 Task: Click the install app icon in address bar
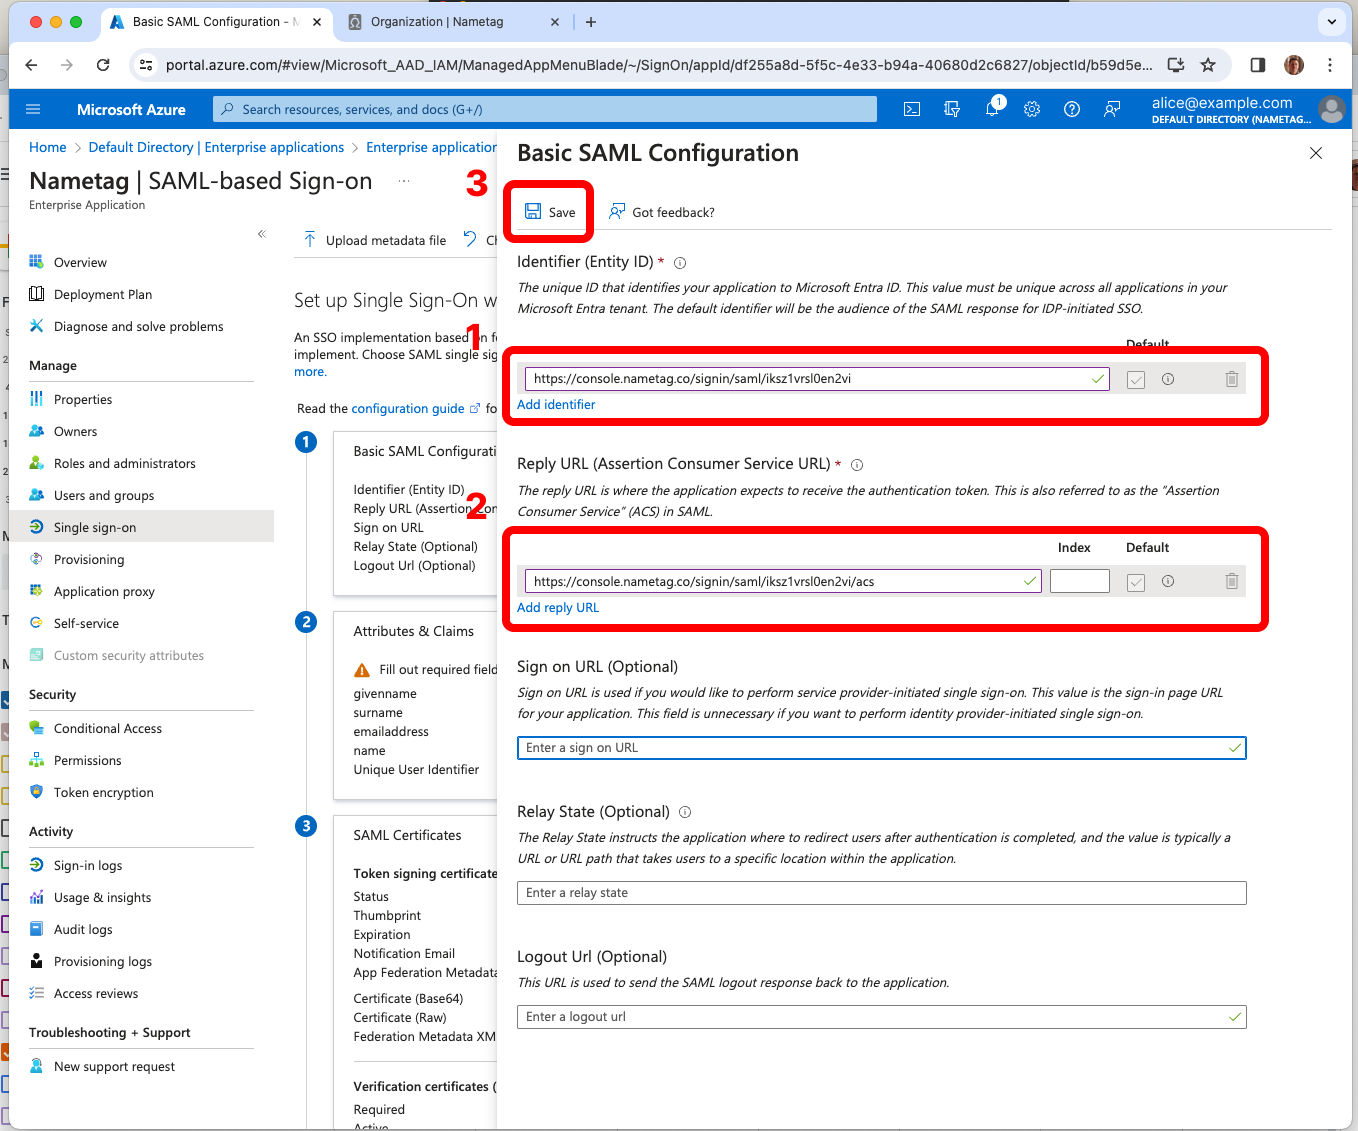[1176, 65]
